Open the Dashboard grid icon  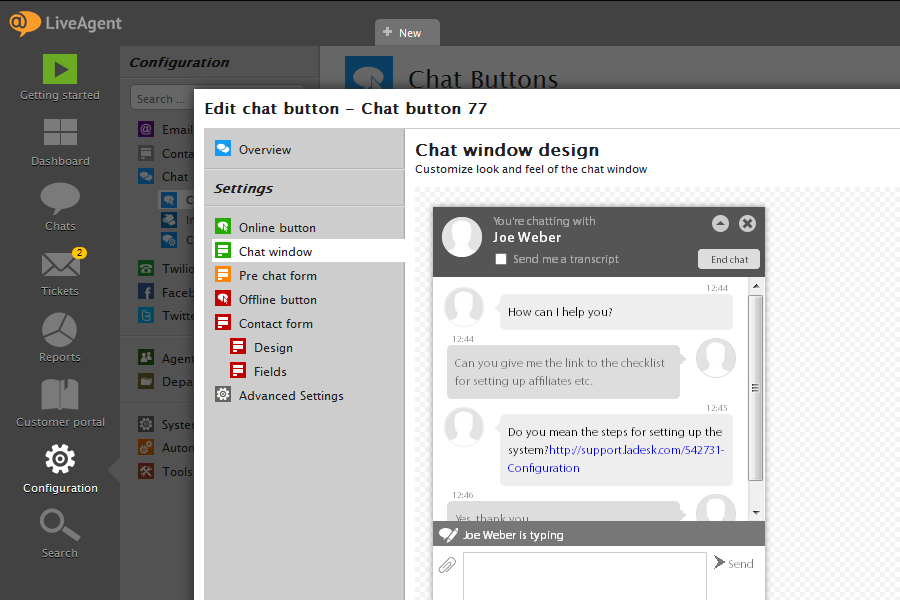point(60,132)
